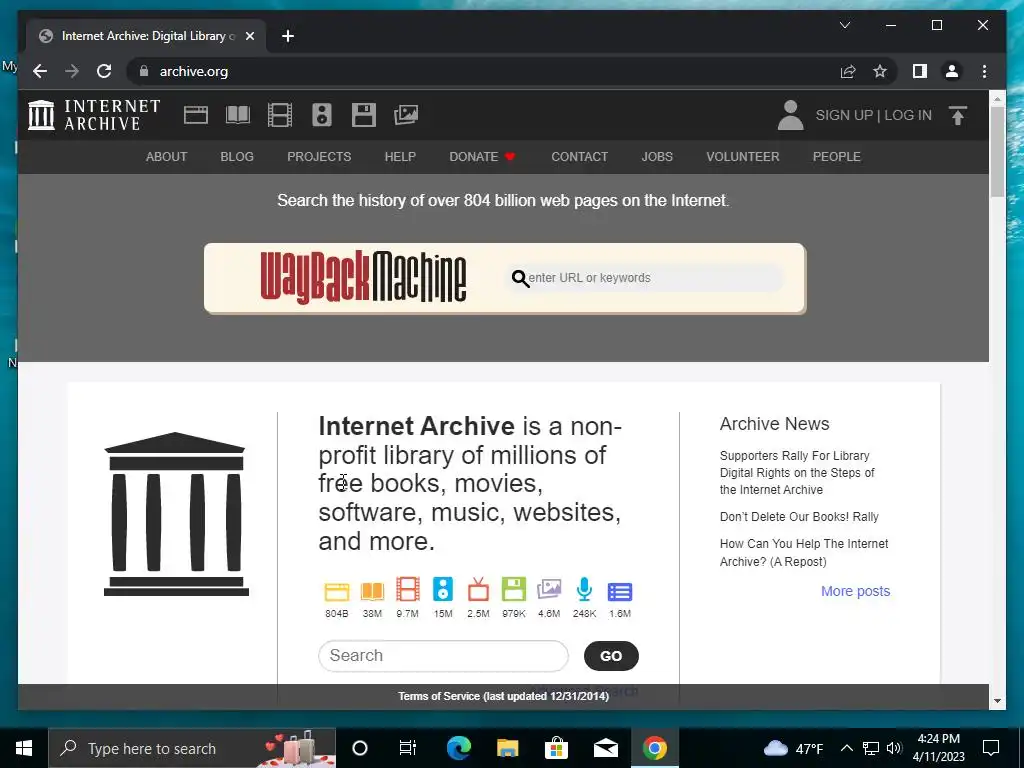Screen dimensions: 1024x768
Task: Open Don't Delete Our Books! Rally post
Action: click(799, 517)
